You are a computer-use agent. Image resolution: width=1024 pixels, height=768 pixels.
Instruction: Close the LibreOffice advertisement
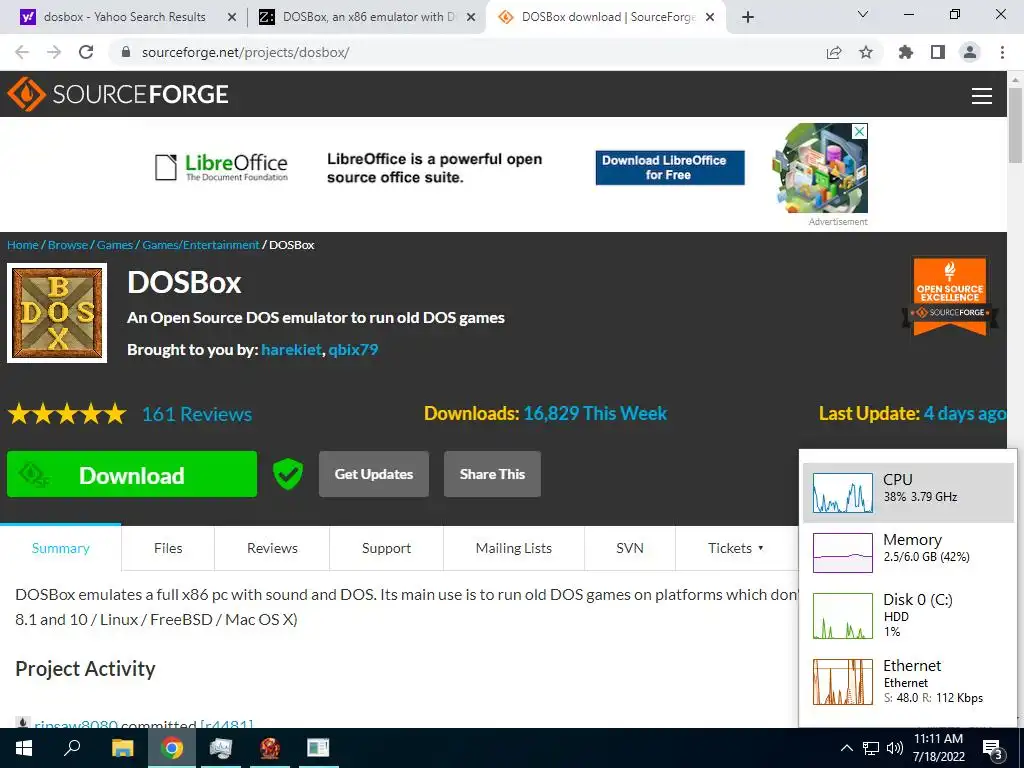[860, 131]
